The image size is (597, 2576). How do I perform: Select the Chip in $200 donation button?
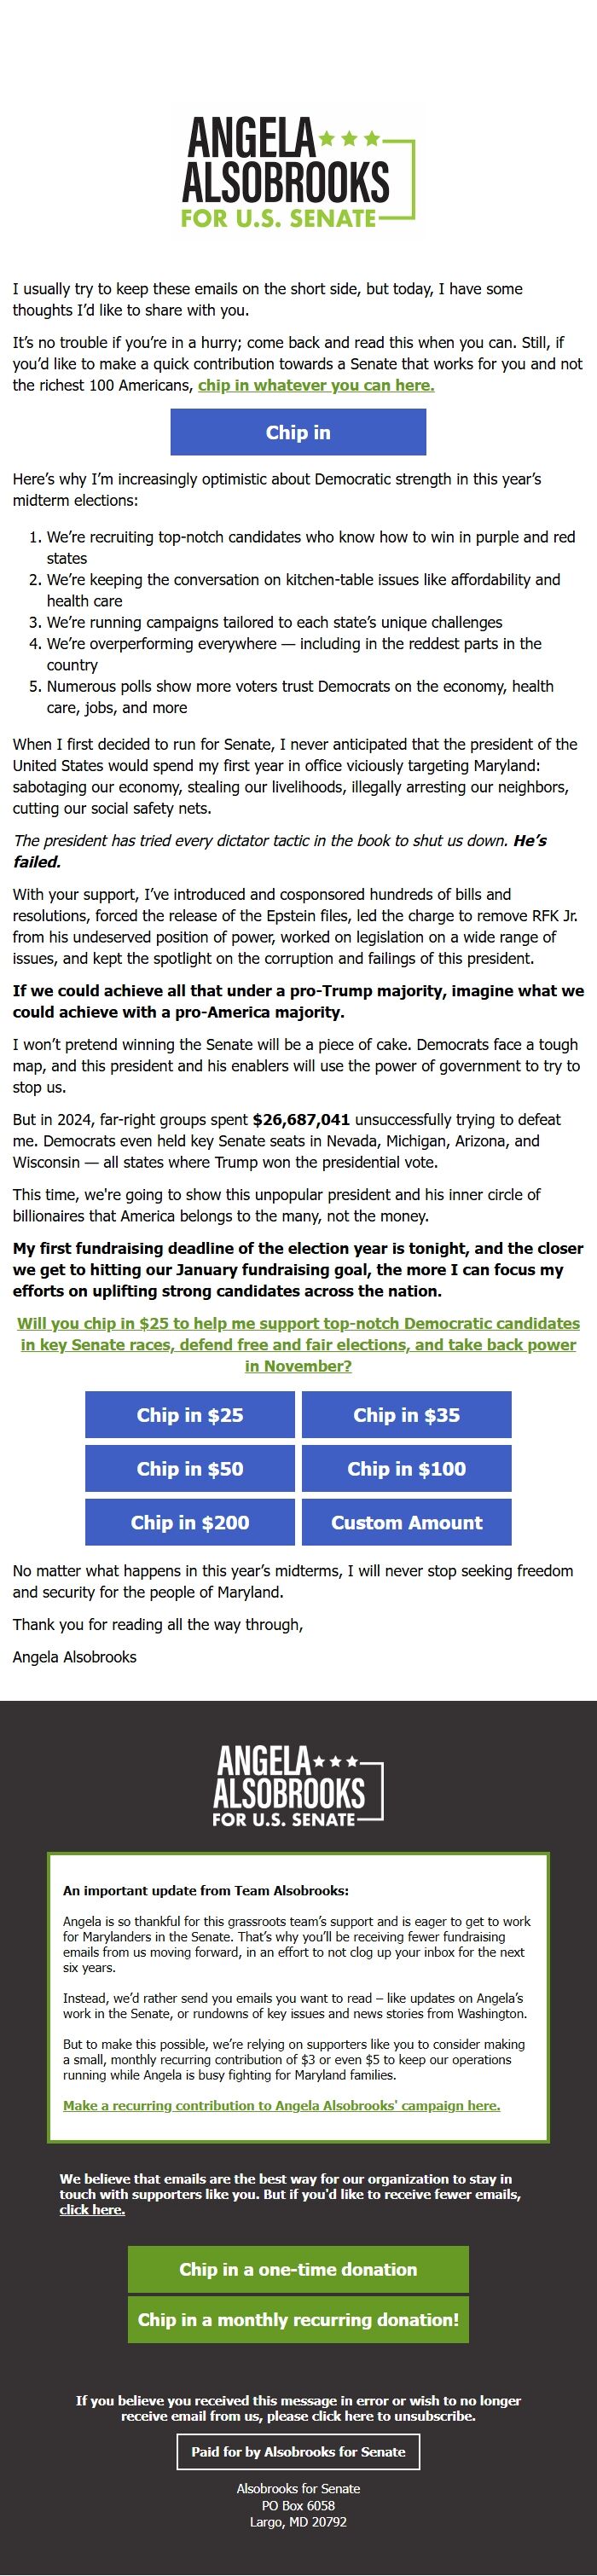189,1522
